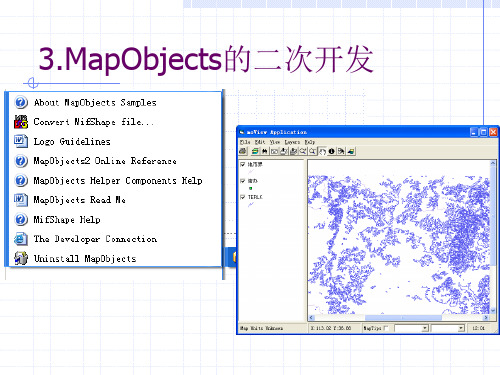This screenshot has width=500, height=375.
Task: Select the Identify tool black circle icon
Action: click(x=332, y=151)
